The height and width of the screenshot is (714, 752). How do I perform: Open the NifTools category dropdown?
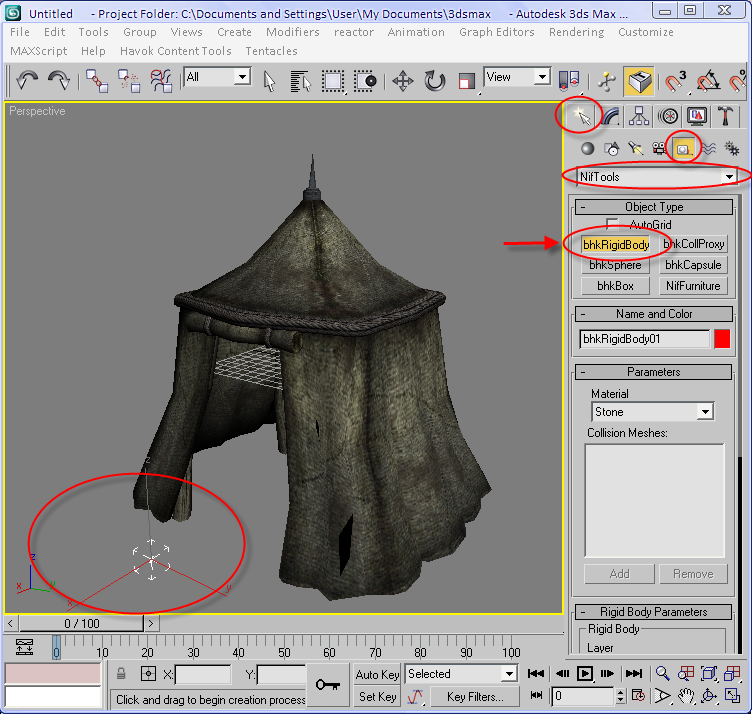pos(729,177)
